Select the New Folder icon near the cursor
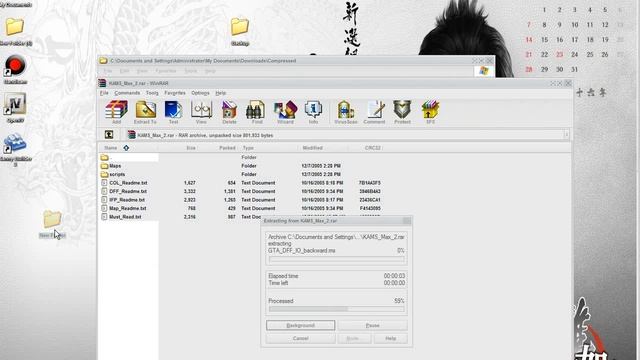The image size is (640, 360). (52, 219)
